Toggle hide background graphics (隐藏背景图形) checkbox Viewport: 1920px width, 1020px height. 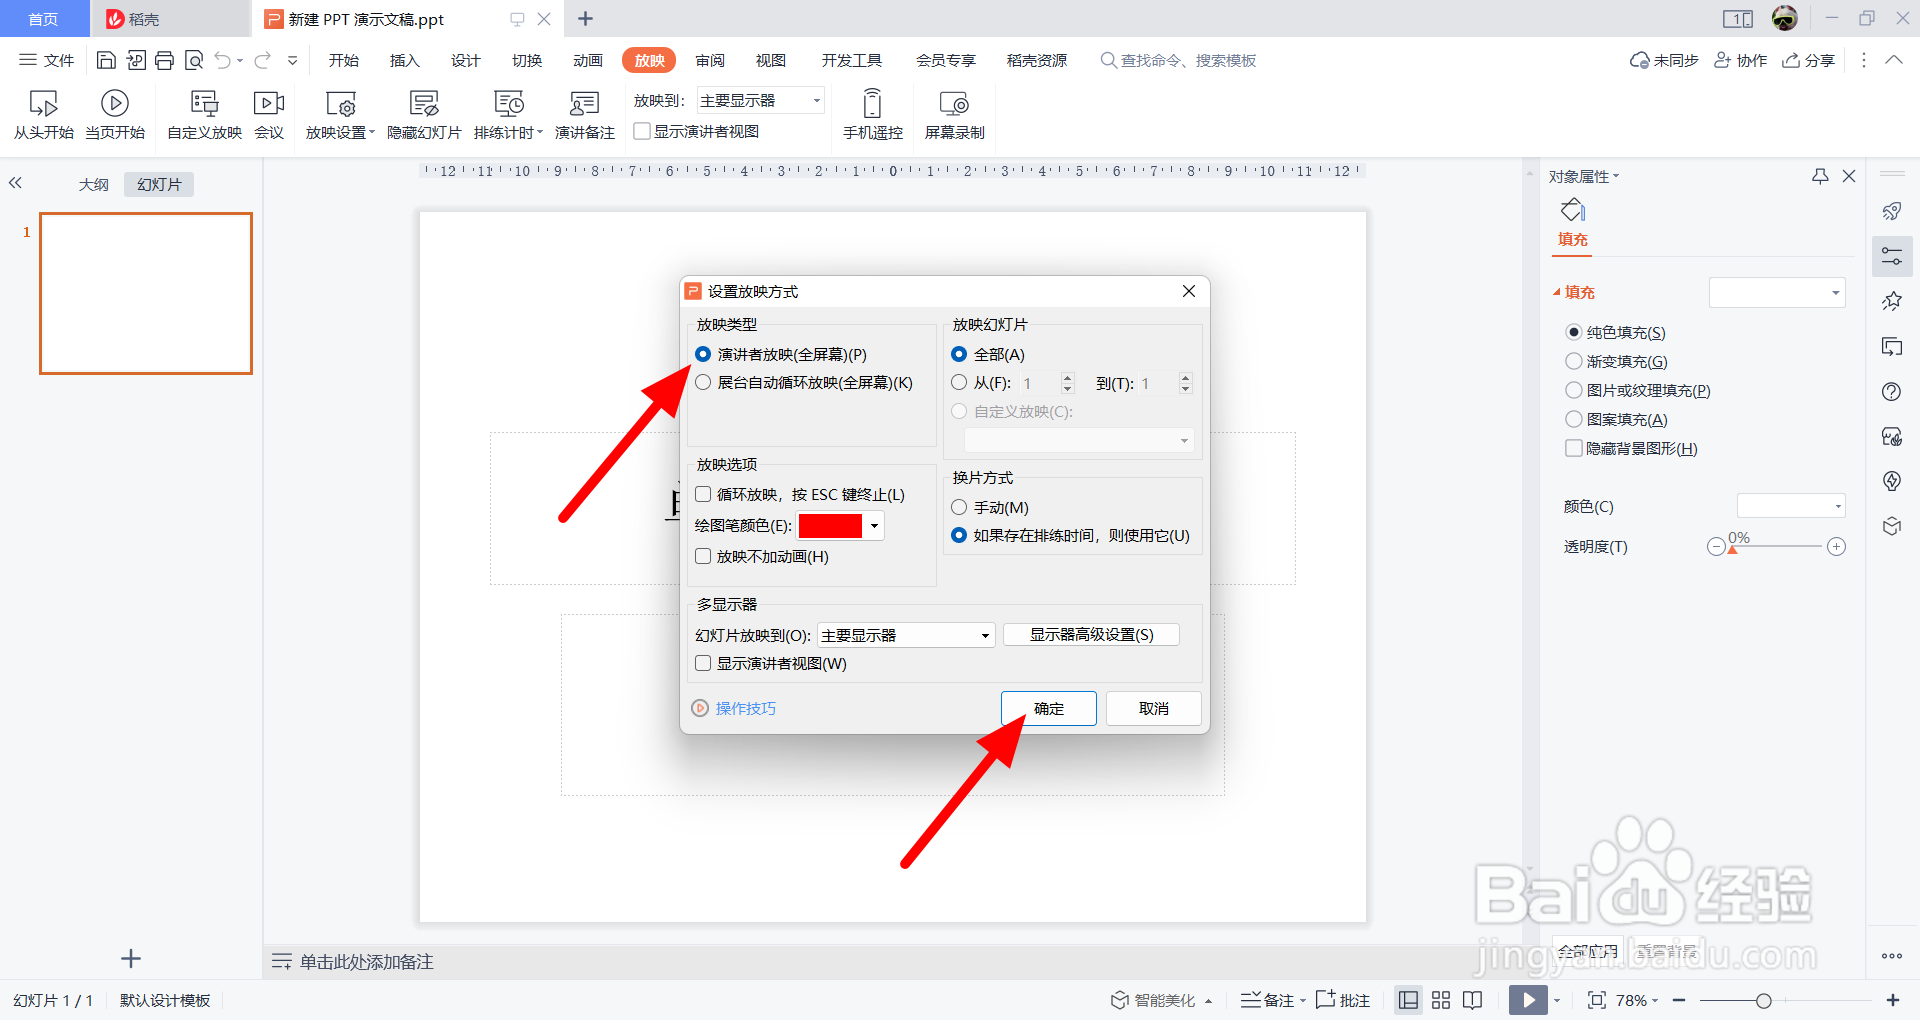click(x=1574, y=448)
